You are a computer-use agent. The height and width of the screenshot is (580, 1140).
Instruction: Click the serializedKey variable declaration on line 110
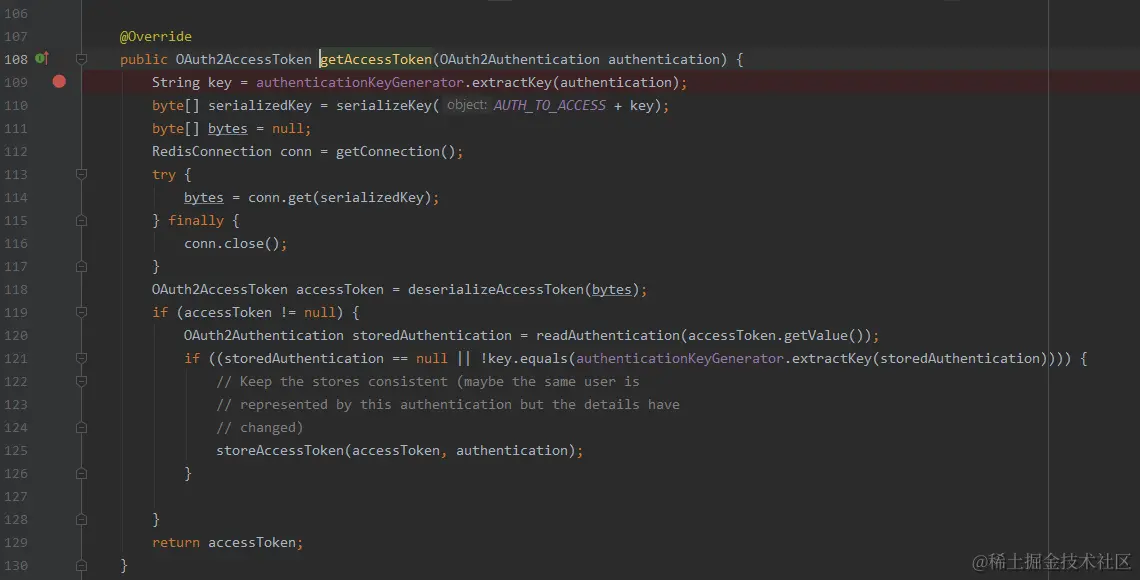pos(260,105)
